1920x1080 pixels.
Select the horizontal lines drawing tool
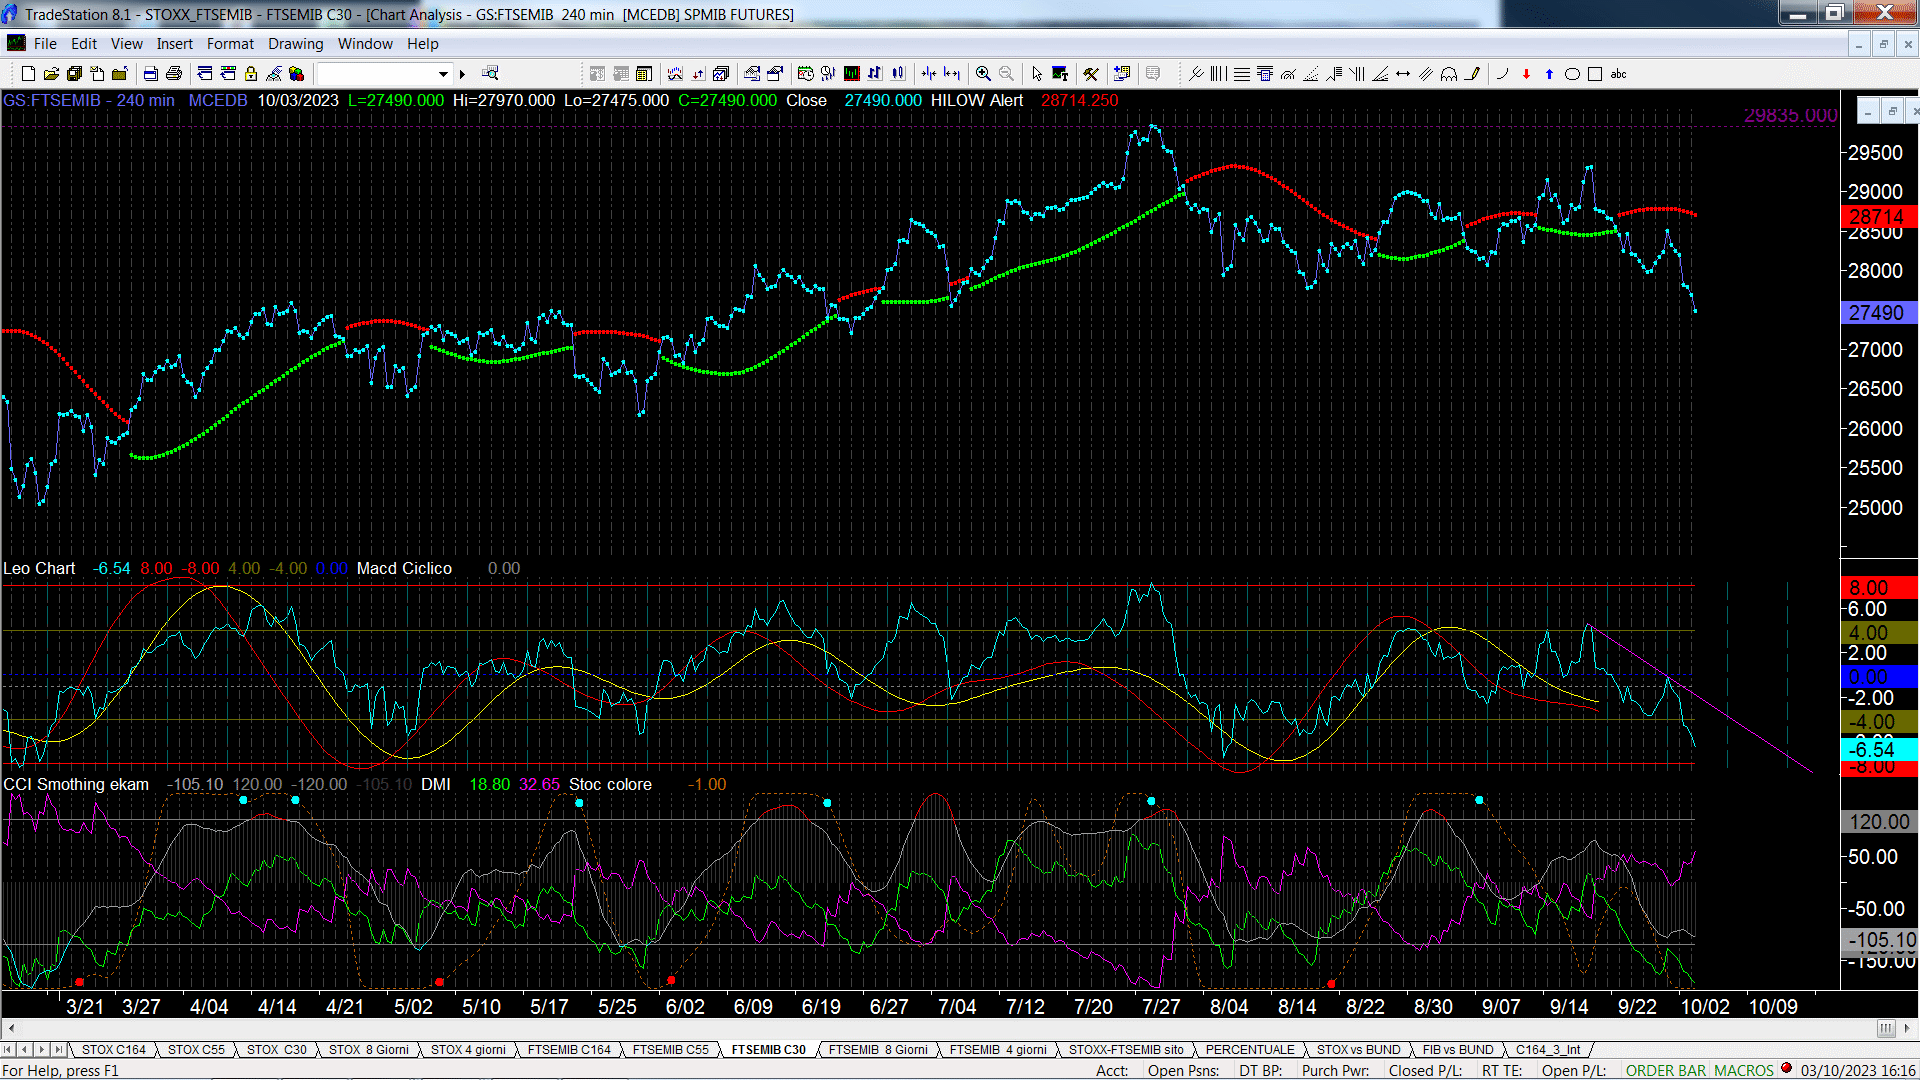[1241, 74]
